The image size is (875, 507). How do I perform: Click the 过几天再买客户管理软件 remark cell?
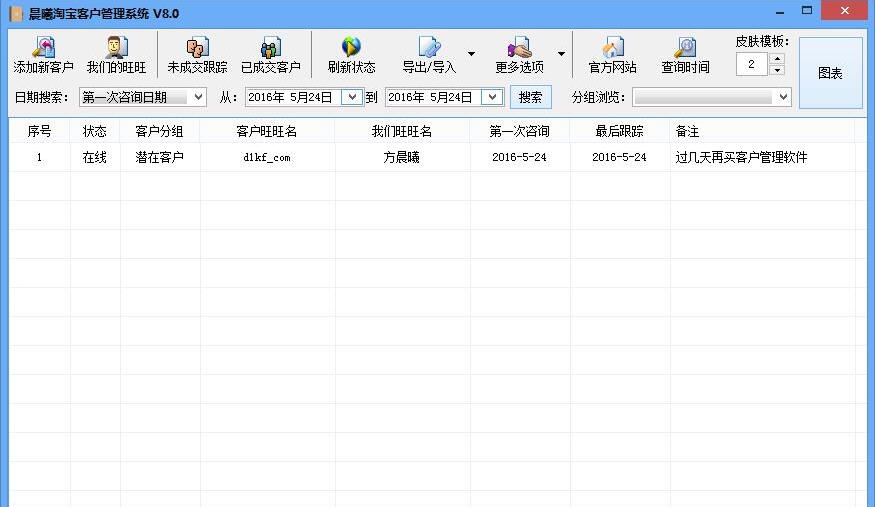[x=762, y=157]
